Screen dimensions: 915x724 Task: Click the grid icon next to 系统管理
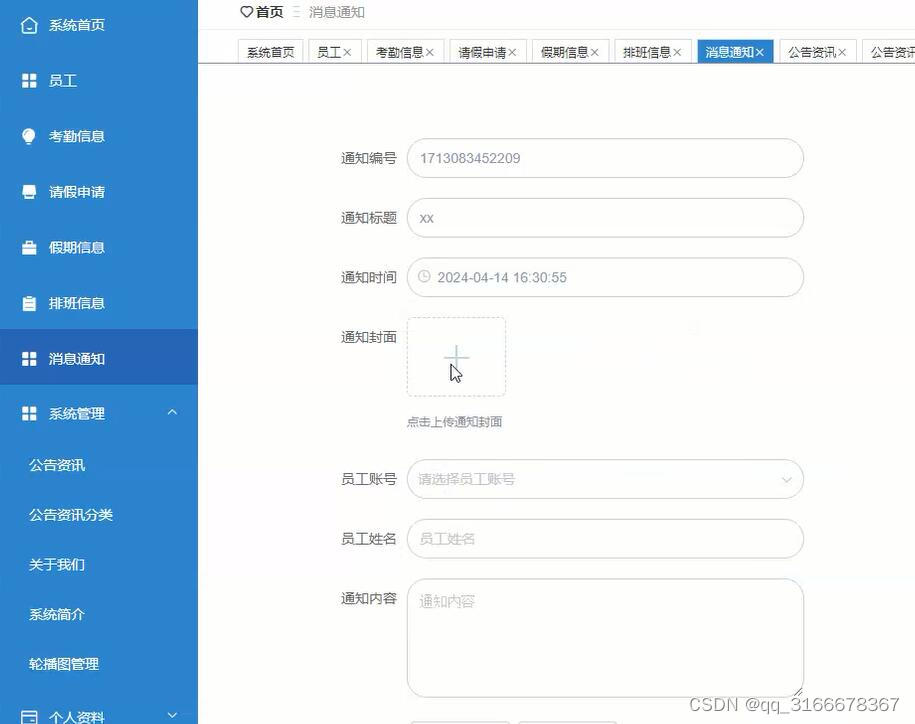point(29,414)
